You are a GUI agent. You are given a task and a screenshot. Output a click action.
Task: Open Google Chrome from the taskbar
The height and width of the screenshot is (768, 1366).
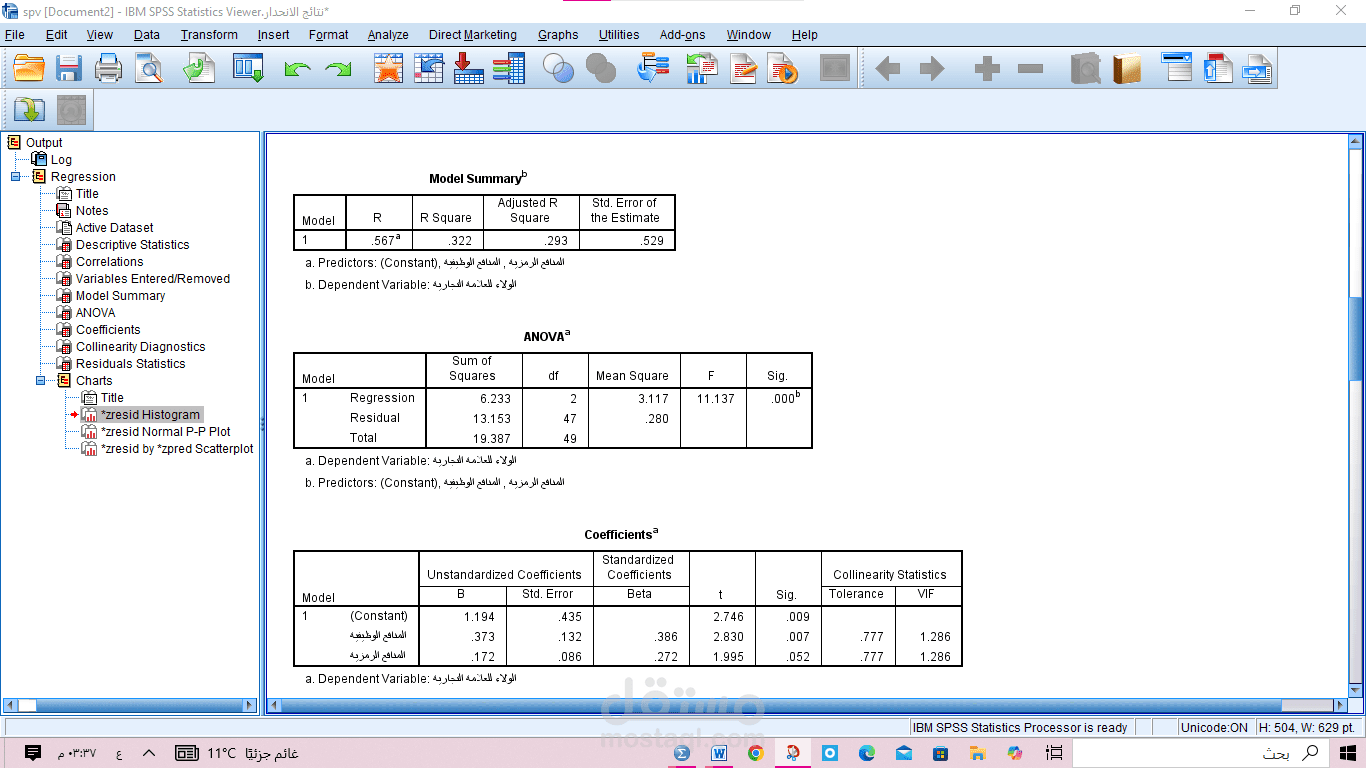pyautogui.click(x=755, y=753)
